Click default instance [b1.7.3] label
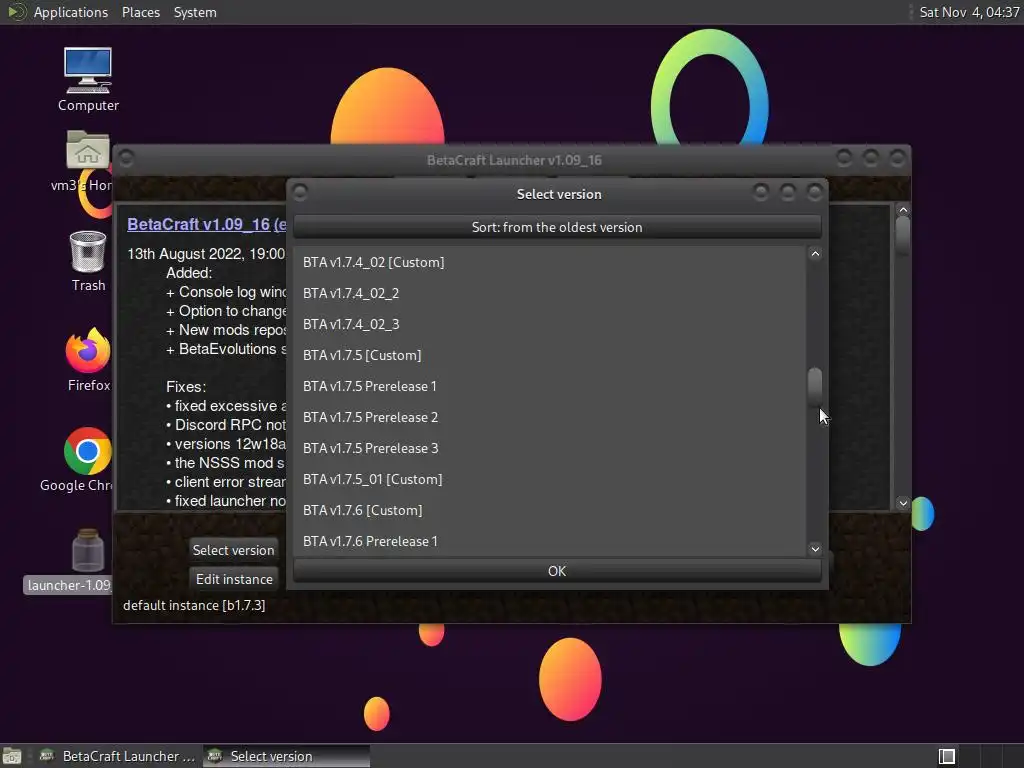This screenshot has width=1024, height=768. coord(194,605)
